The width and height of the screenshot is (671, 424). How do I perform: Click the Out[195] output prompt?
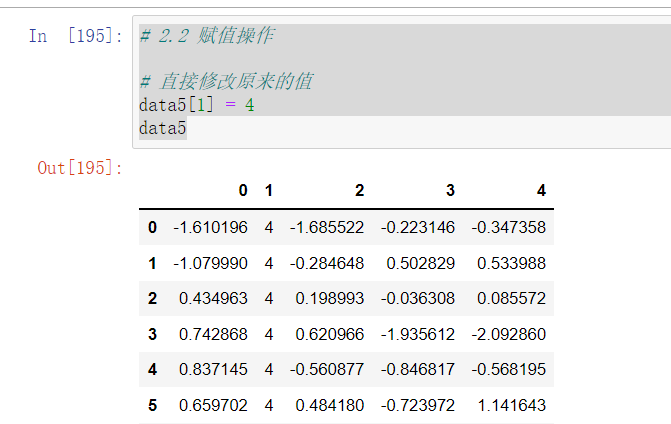coord(80,168)
